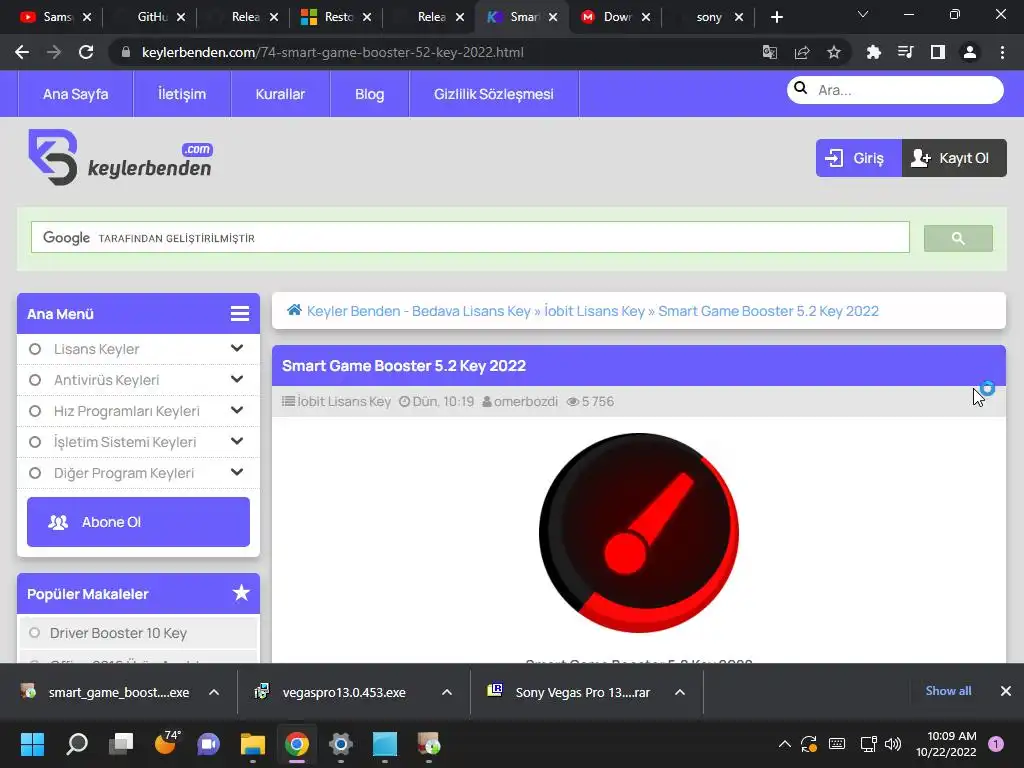The height and width of the screenshot is (768, 1024).
Task: Click the Kayıt Ol register button
Action: point(954,158)
